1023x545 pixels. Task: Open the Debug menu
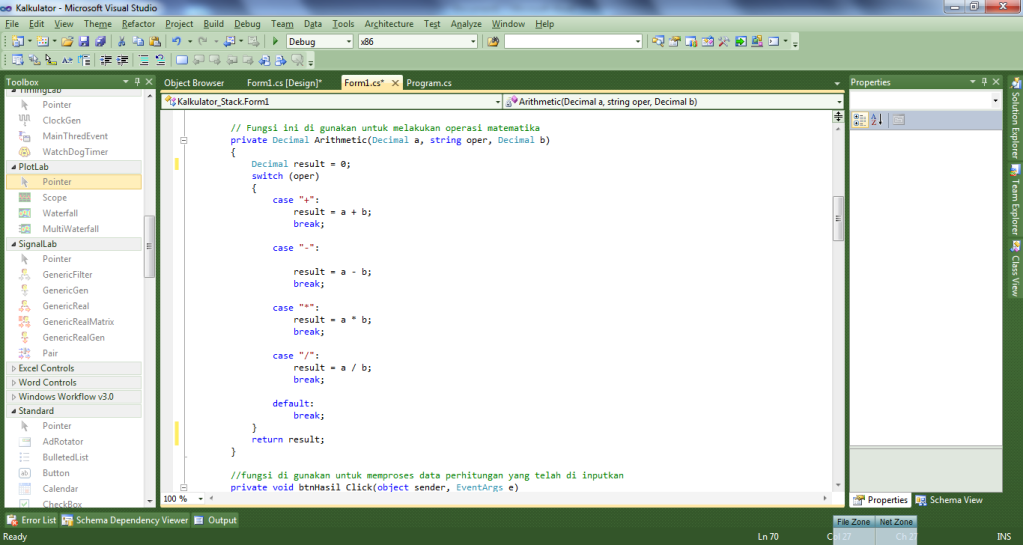[247, 23]
